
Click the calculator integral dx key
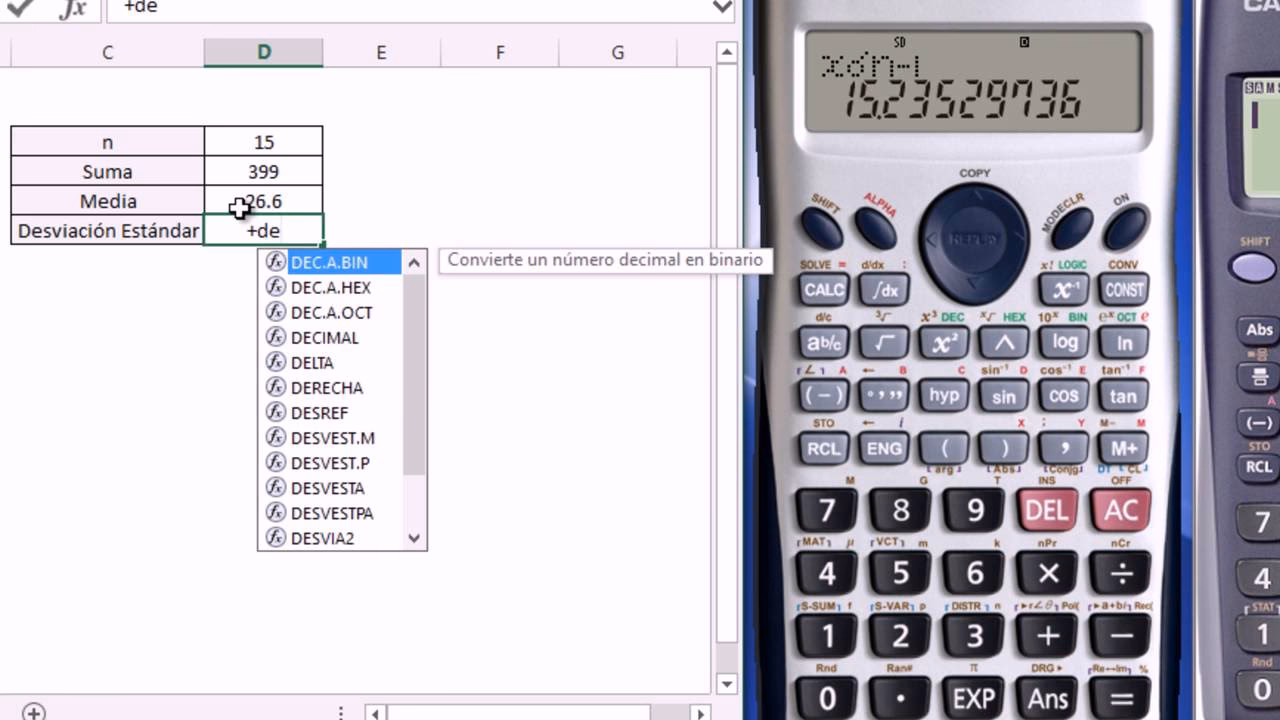point(884,290)
